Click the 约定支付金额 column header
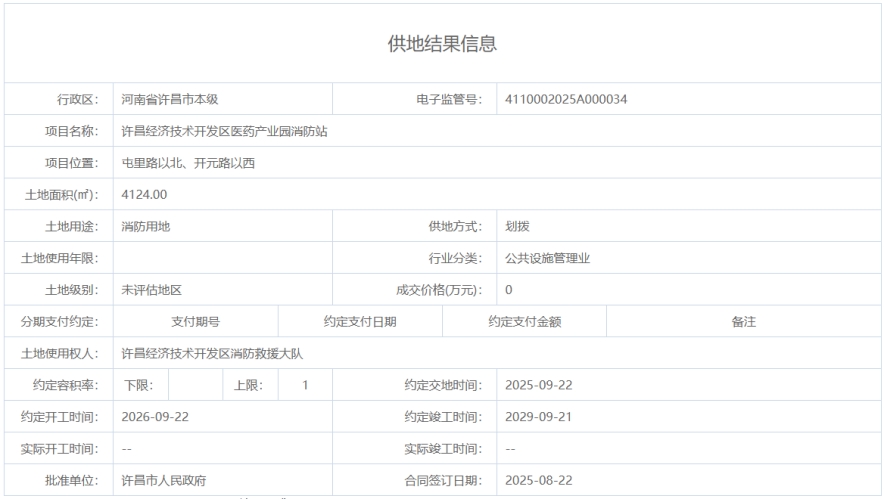This screenshot has width=884, height=500. (524, 322)
